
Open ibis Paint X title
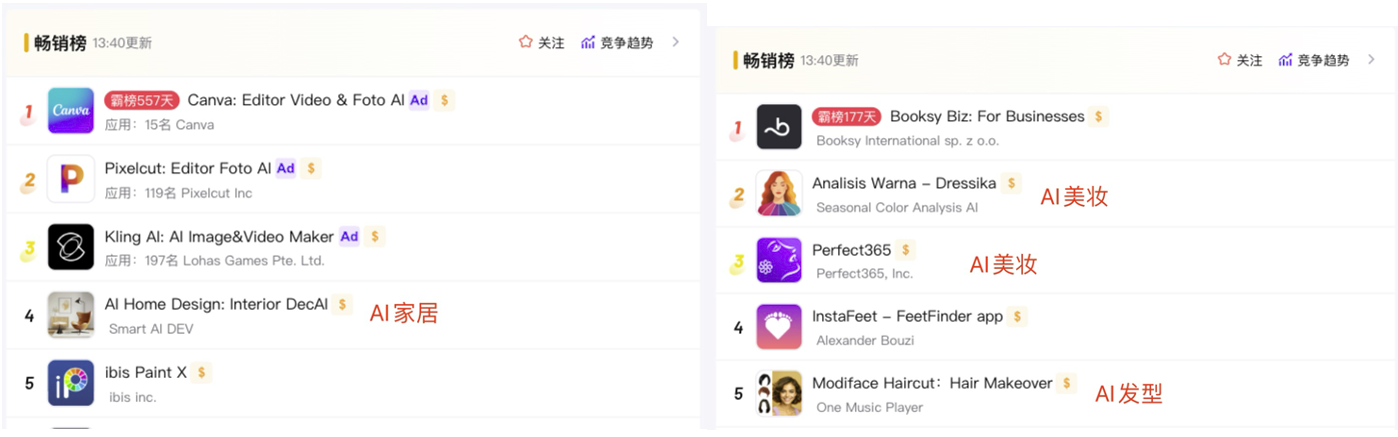[146, 373]
